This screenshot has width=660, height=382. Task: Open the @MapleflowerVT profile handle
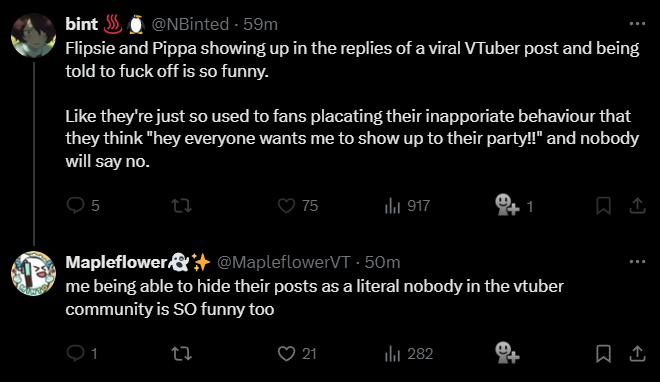tap(283, 262)
